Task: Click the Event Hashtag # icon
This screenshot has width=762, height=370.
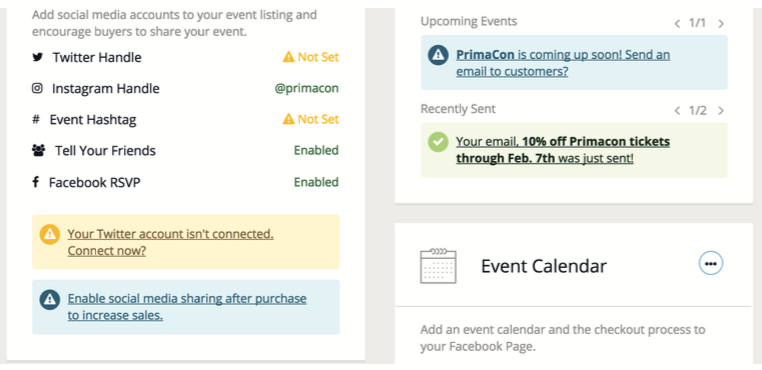Action: (36, 119)
